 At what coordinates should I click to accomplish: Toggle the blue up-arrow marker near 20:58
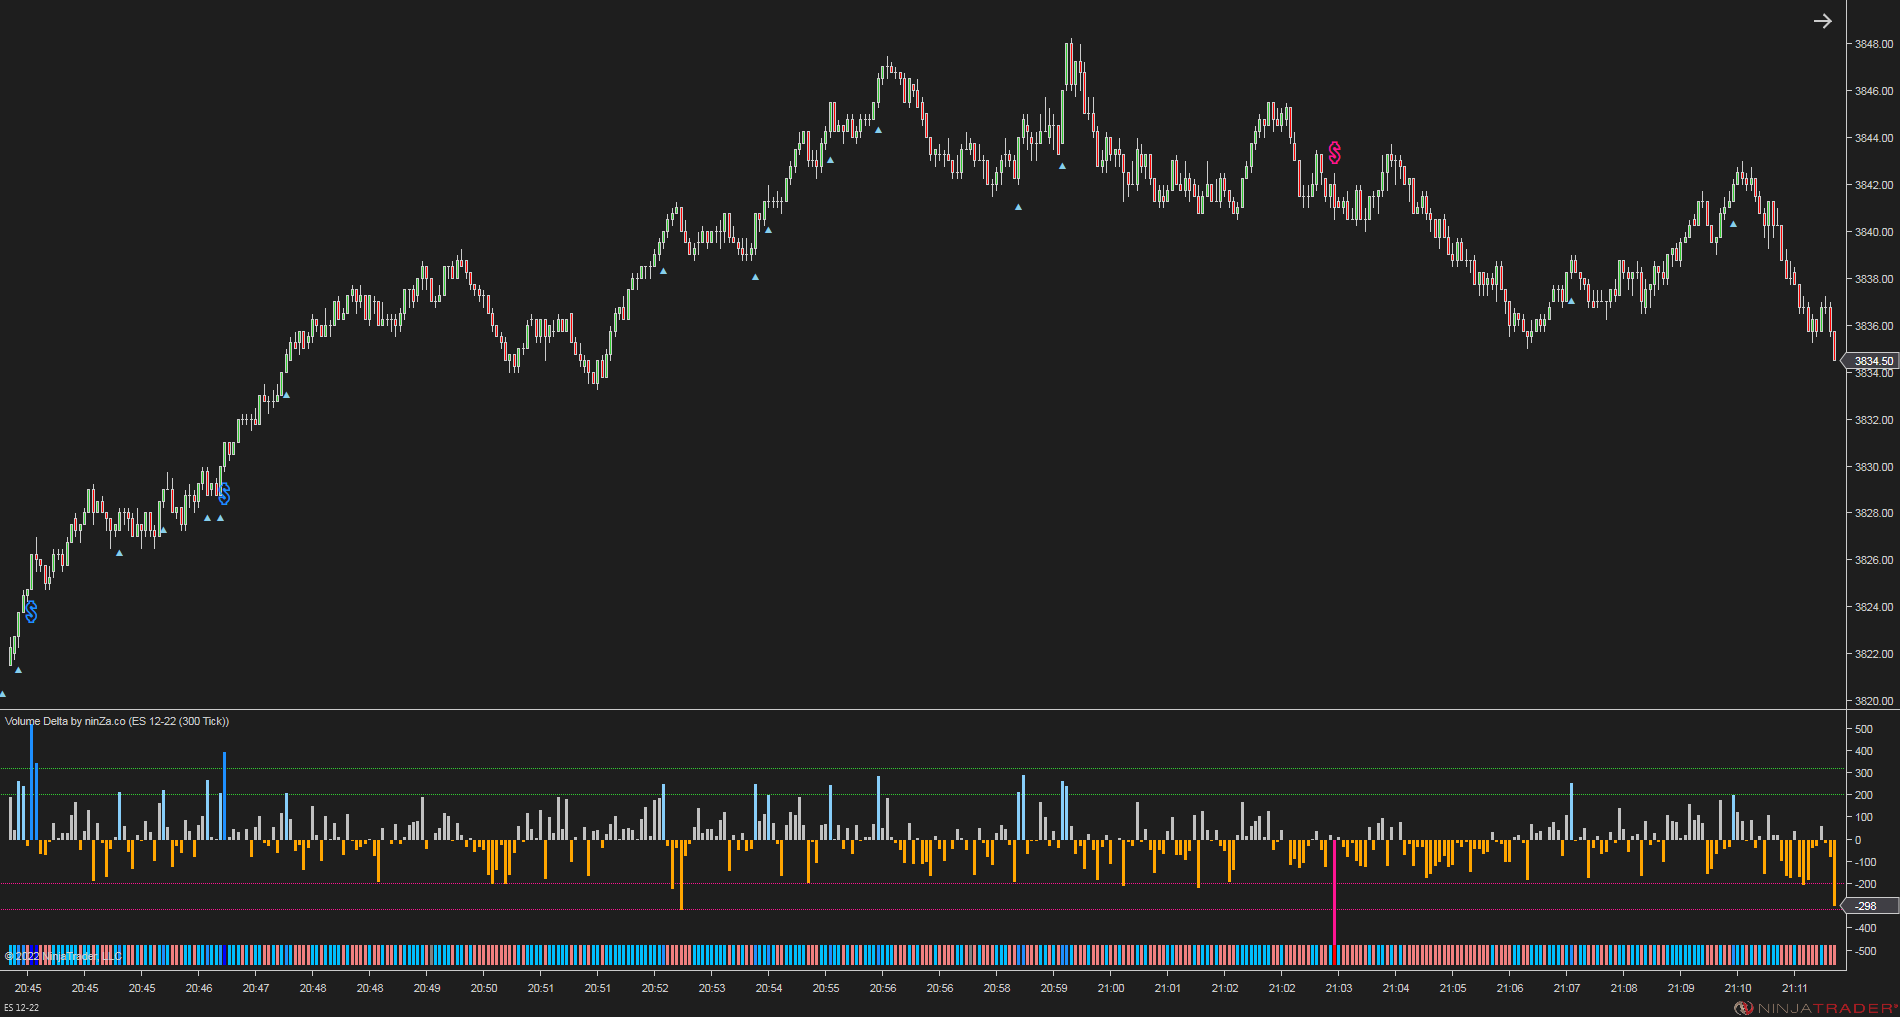pos(1018,208)
